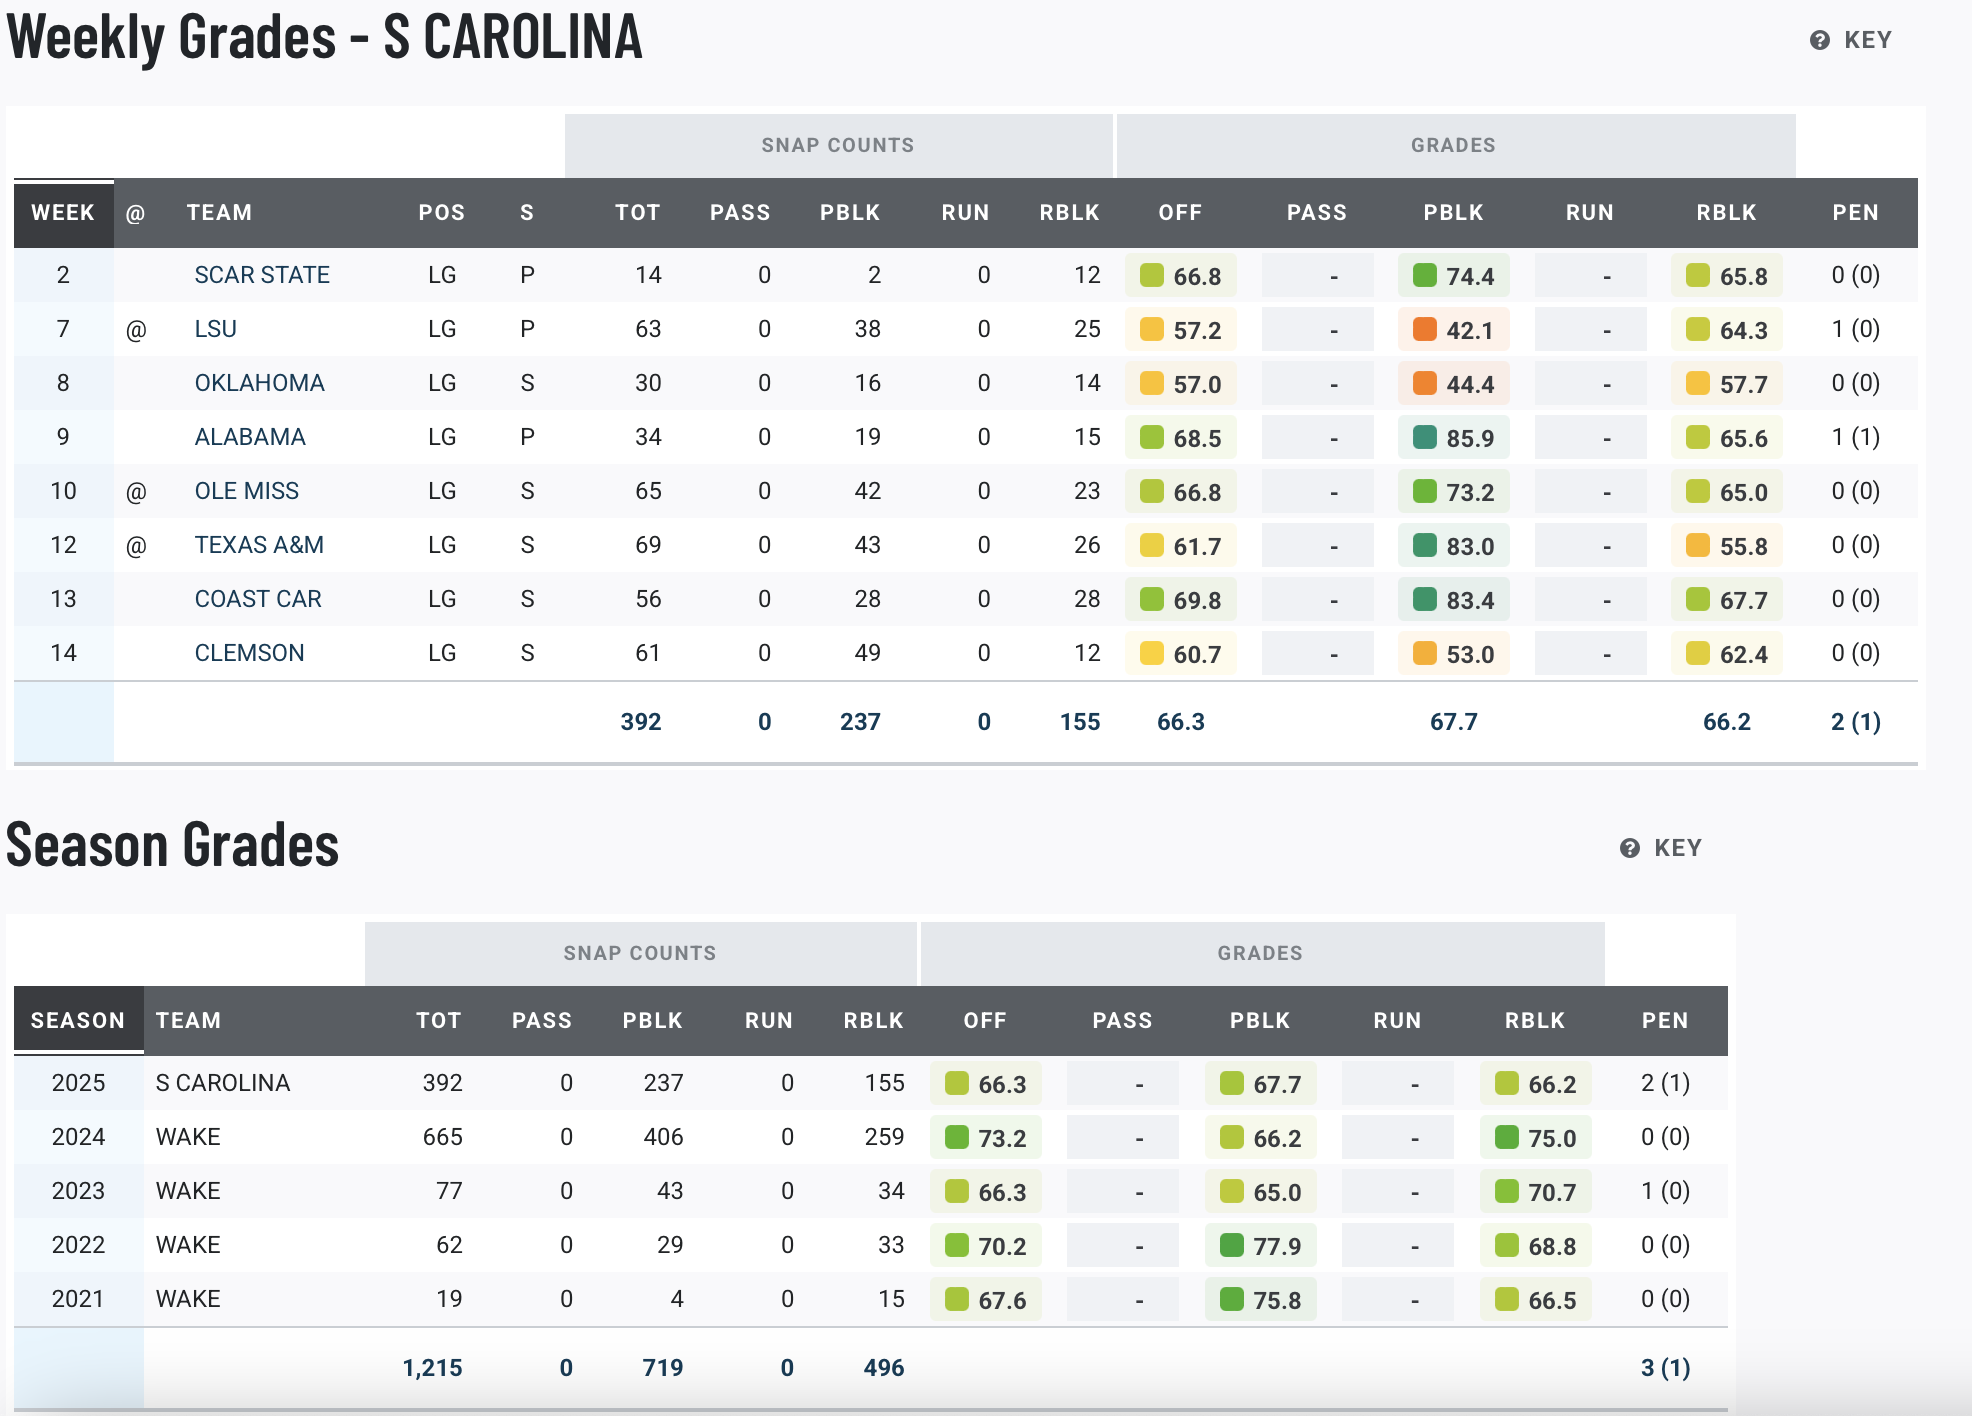Open the SCAR STATE team link
The width and height of the screenshot is (1972, 1416).
[262, 275]
